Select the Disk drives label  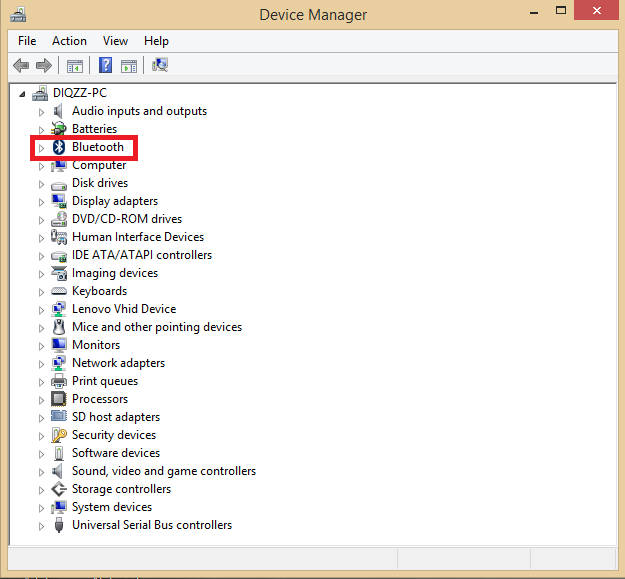pos(100,183)
